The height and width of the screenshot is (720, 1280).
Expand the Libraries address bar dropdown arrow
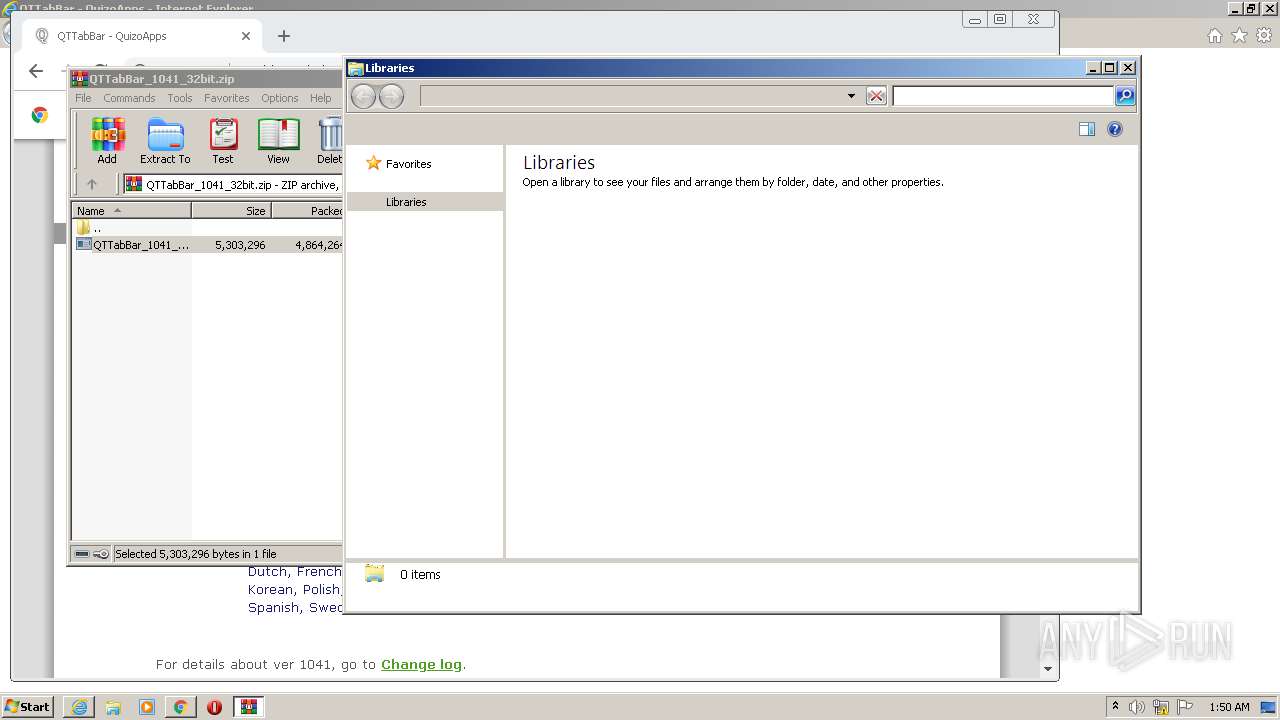[851, 96]
